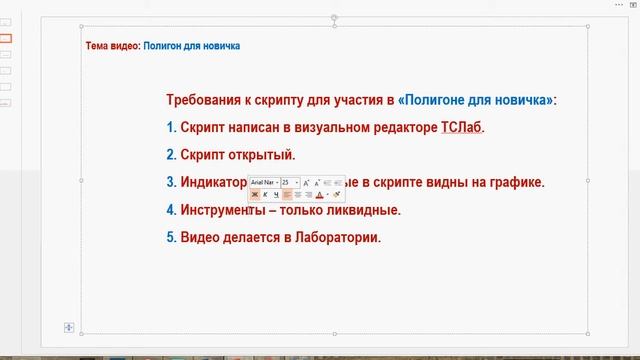The width and height of the screenshot is (640, 360).
Task: Increase list indent level icon
Action: point(338,183)
